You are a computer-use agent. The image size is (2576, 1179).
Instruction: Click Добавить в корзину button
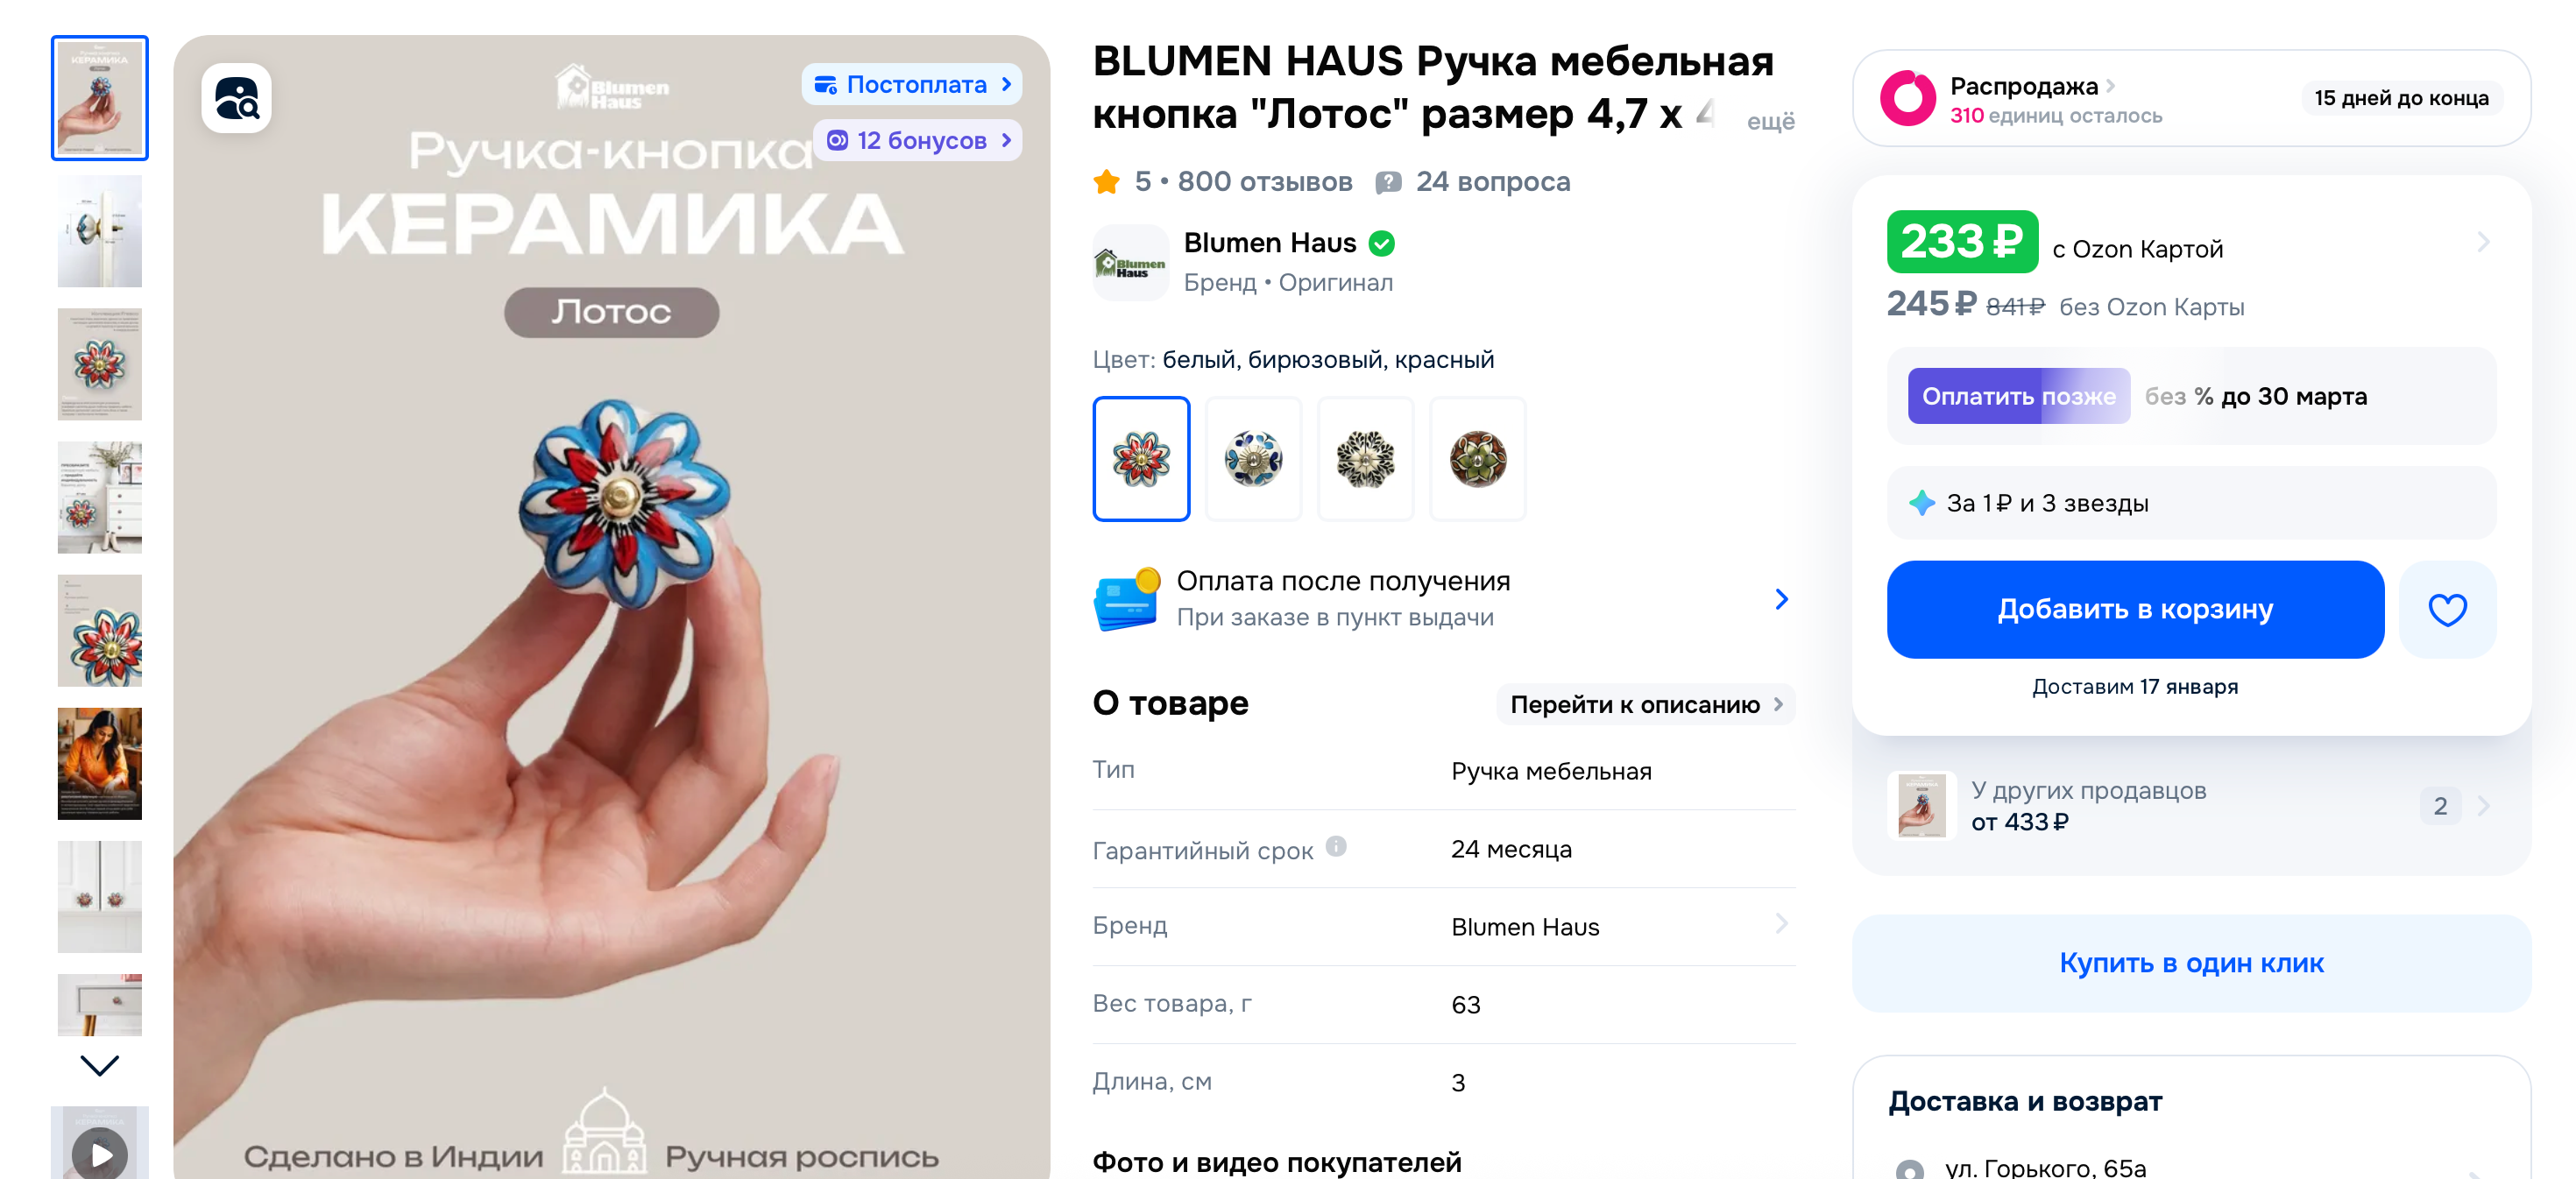tap(2135, 609)
